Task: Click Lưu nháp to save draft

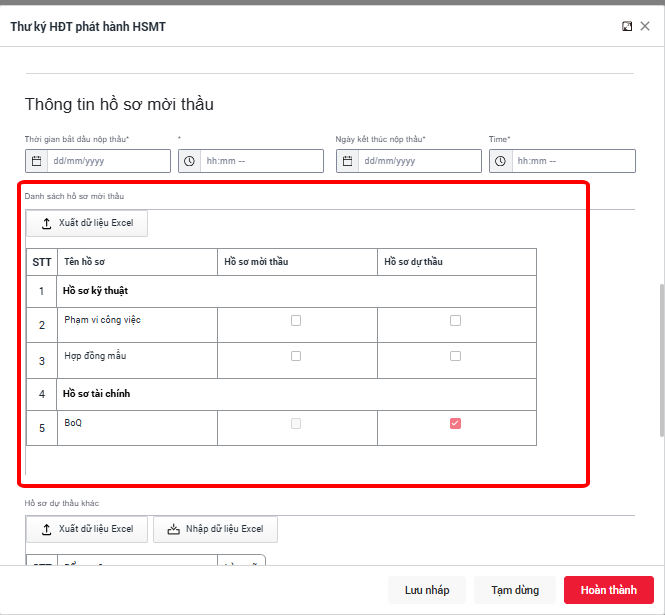Action: click(x=427, y=590)
